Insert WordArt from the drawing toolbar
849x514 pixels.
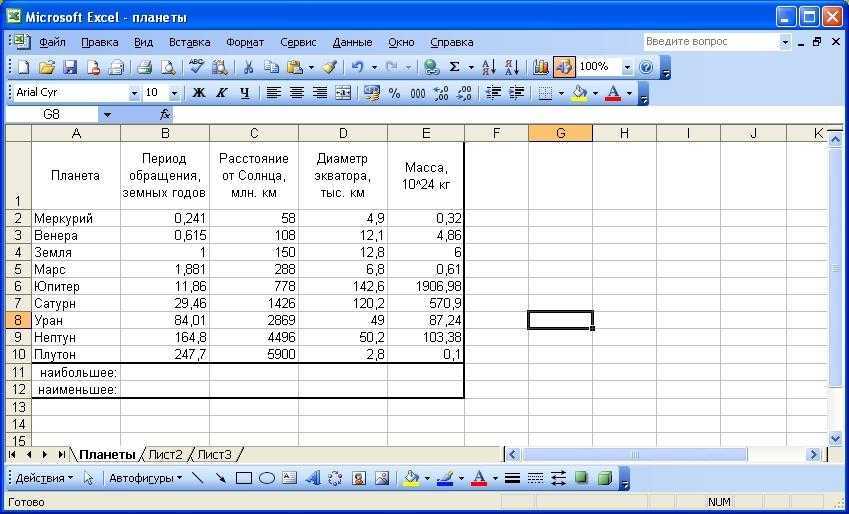coord(312,478)
